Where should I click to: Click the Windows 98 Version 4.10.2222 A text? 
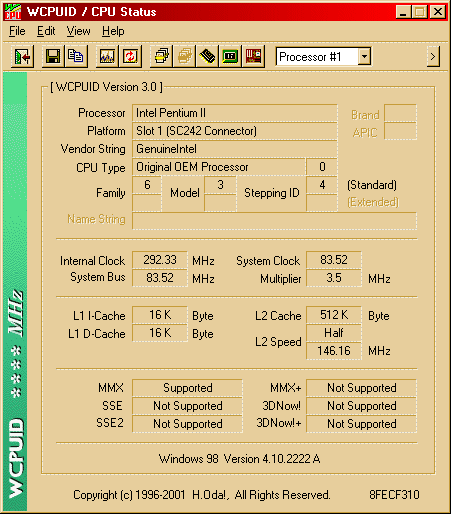(x=239, y=459)
